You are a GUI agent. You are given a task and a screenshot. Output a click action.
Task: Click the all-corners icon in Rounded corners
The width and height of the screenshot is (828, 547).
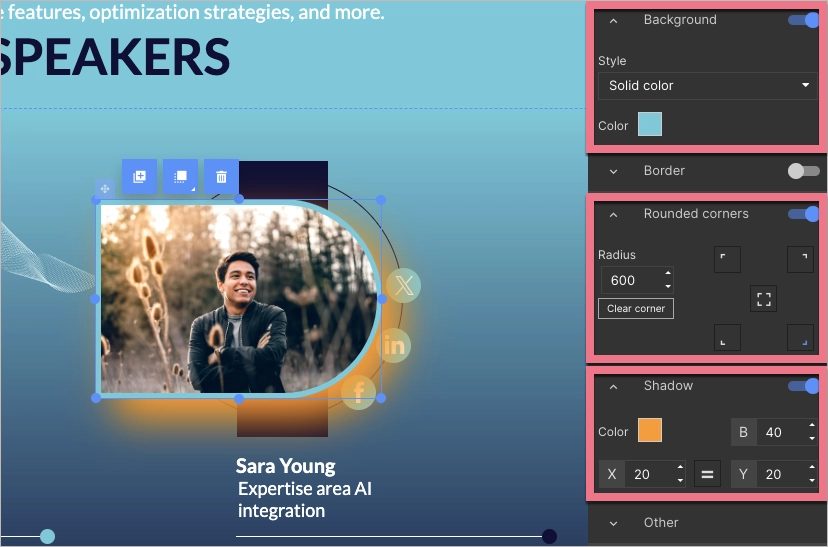pos(764,299)
